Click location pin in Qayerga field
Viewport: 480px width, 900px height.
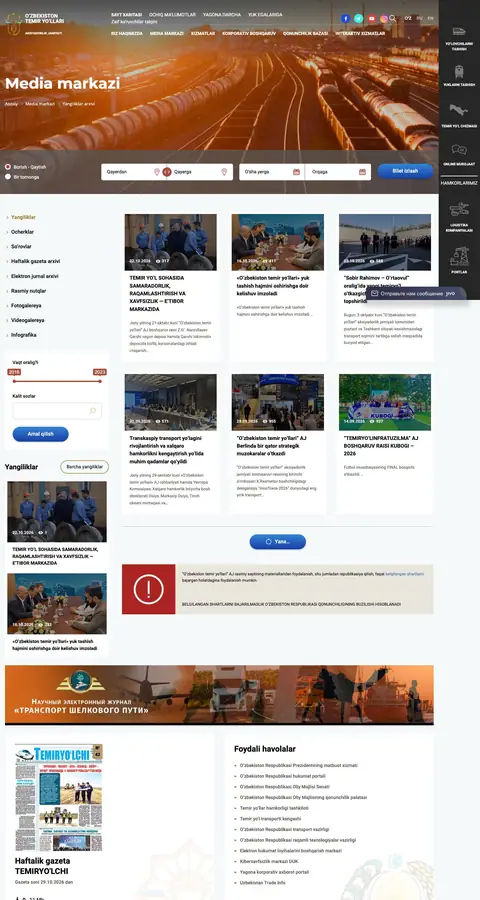pyautogui.click(x=224, y=172)
